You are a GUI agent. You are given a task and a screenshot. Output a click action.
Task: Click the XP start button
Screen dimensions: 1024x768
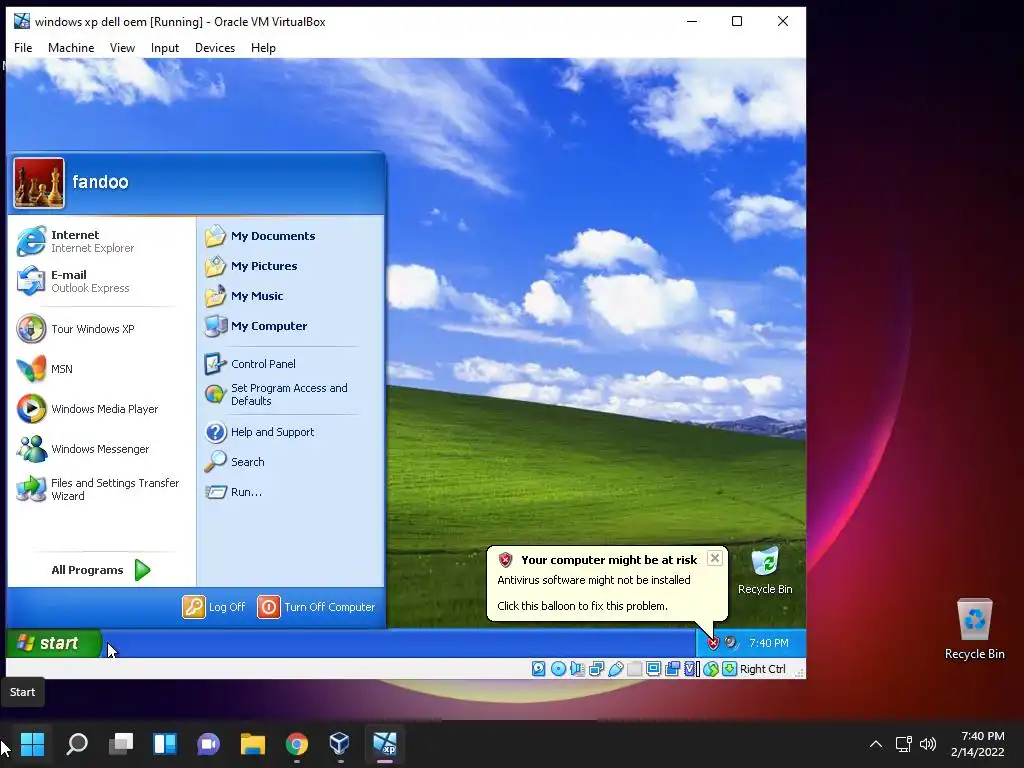[x=54, y=643]
